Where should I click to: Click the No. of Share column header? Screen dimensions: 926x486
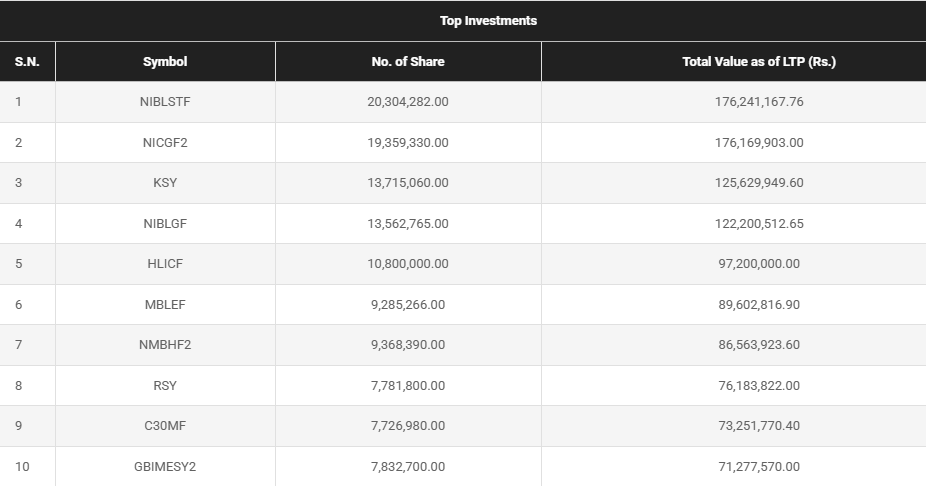click(408, 61)
